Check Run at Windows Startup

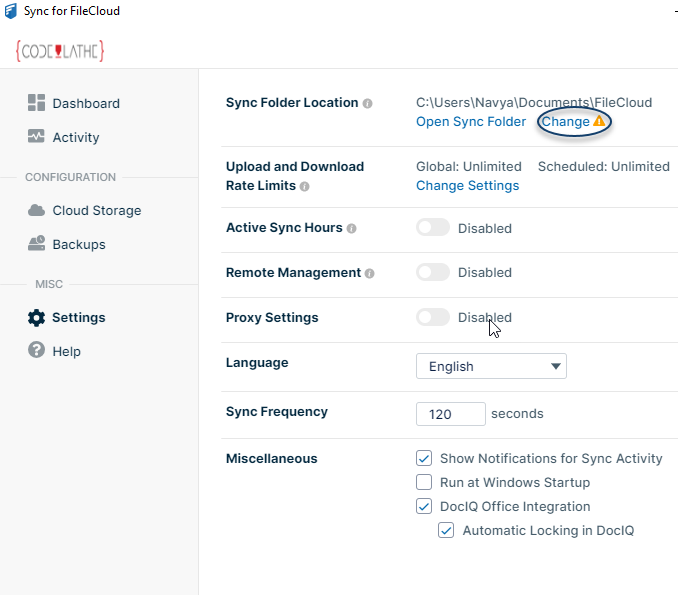424,482
